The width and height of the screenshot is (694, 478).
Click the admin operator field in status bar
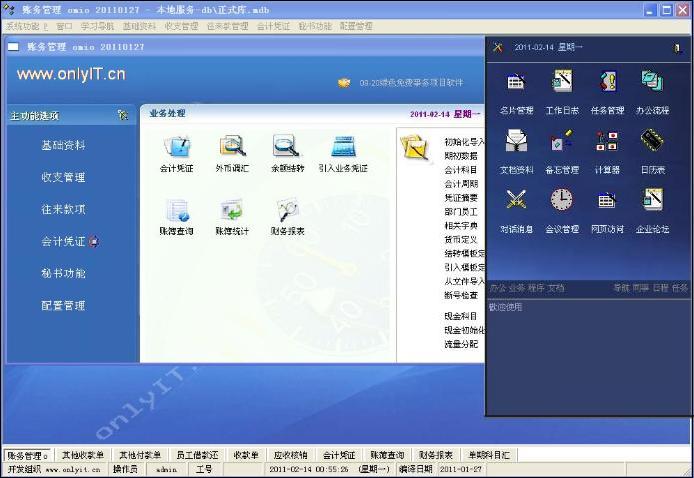pos(167,469)
